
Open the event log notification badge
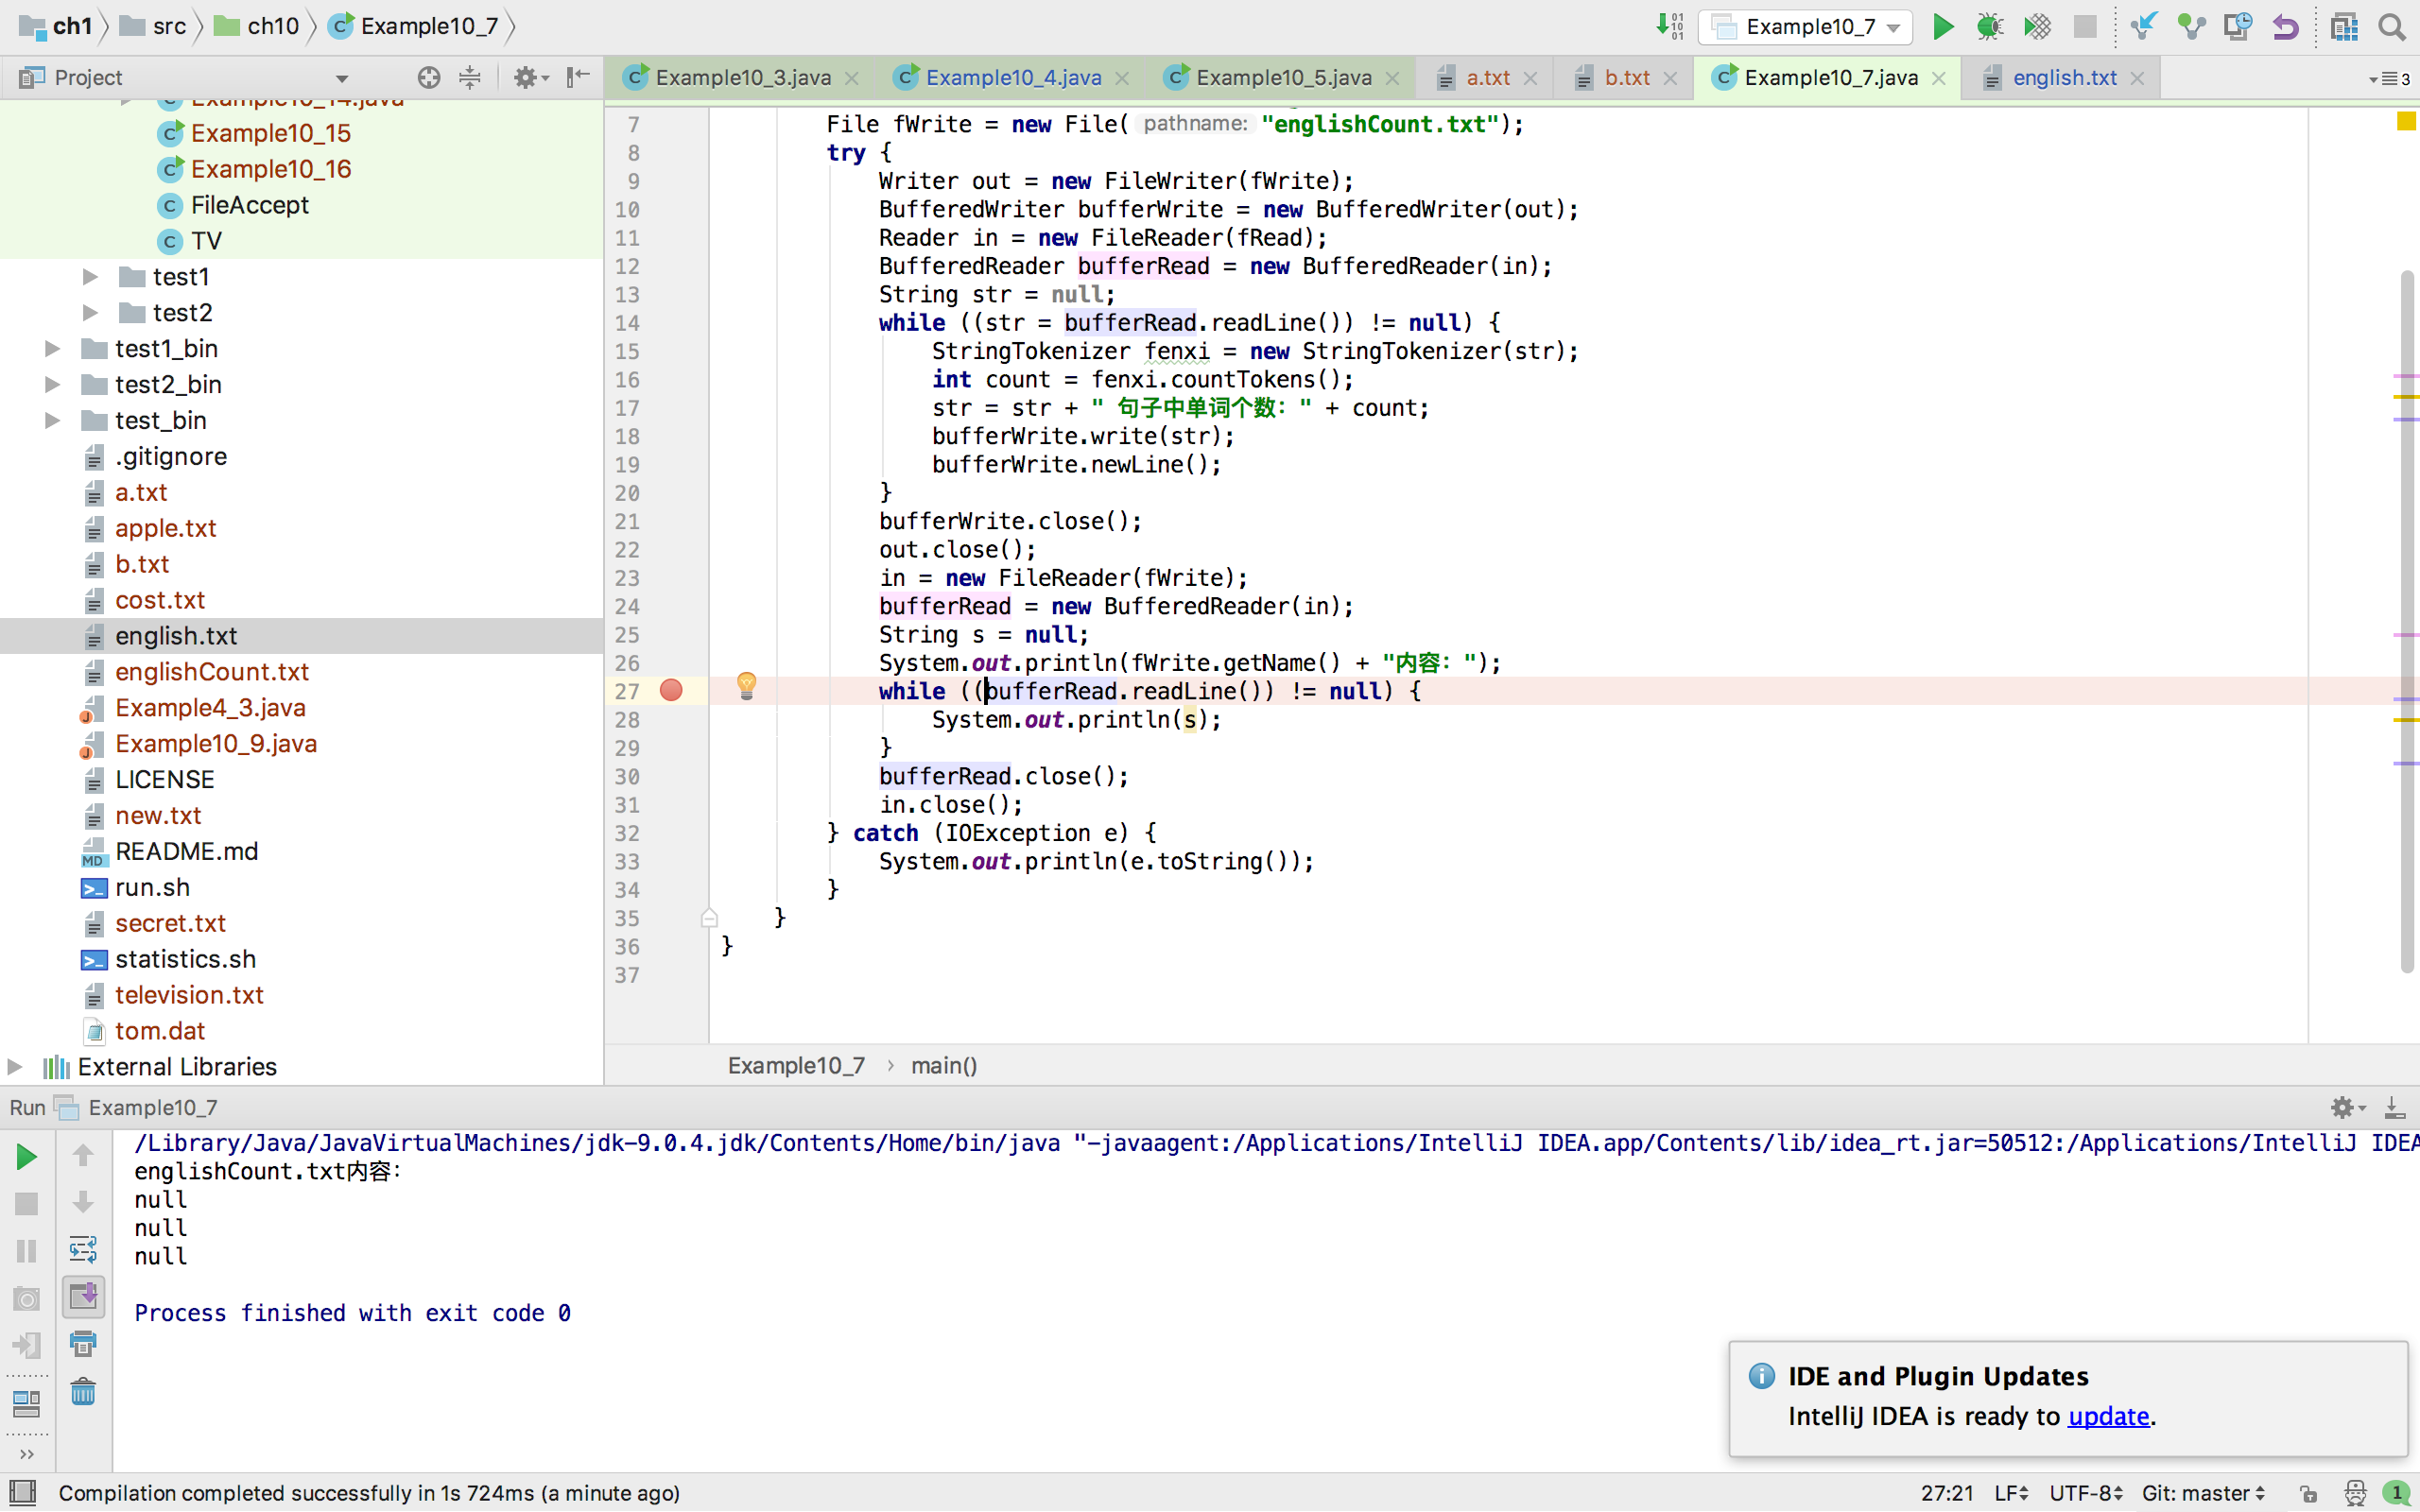(x=2397, y=1493)
